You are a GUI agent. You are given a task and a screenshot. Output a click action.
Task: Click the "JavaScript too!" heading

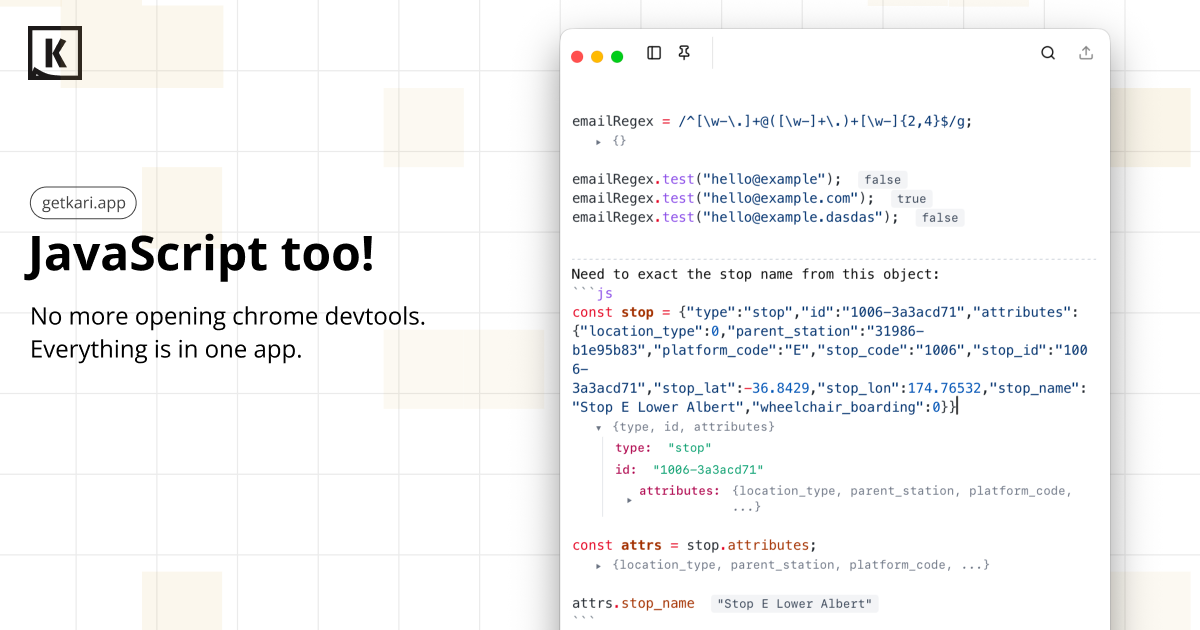(x=201, y=254)
